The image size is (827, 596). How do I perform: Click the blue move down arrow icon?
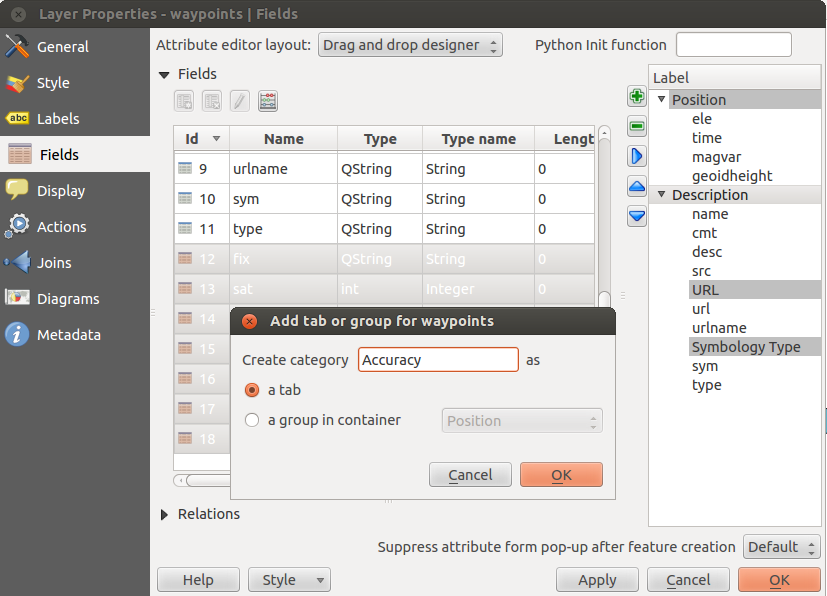click(637, 215)
